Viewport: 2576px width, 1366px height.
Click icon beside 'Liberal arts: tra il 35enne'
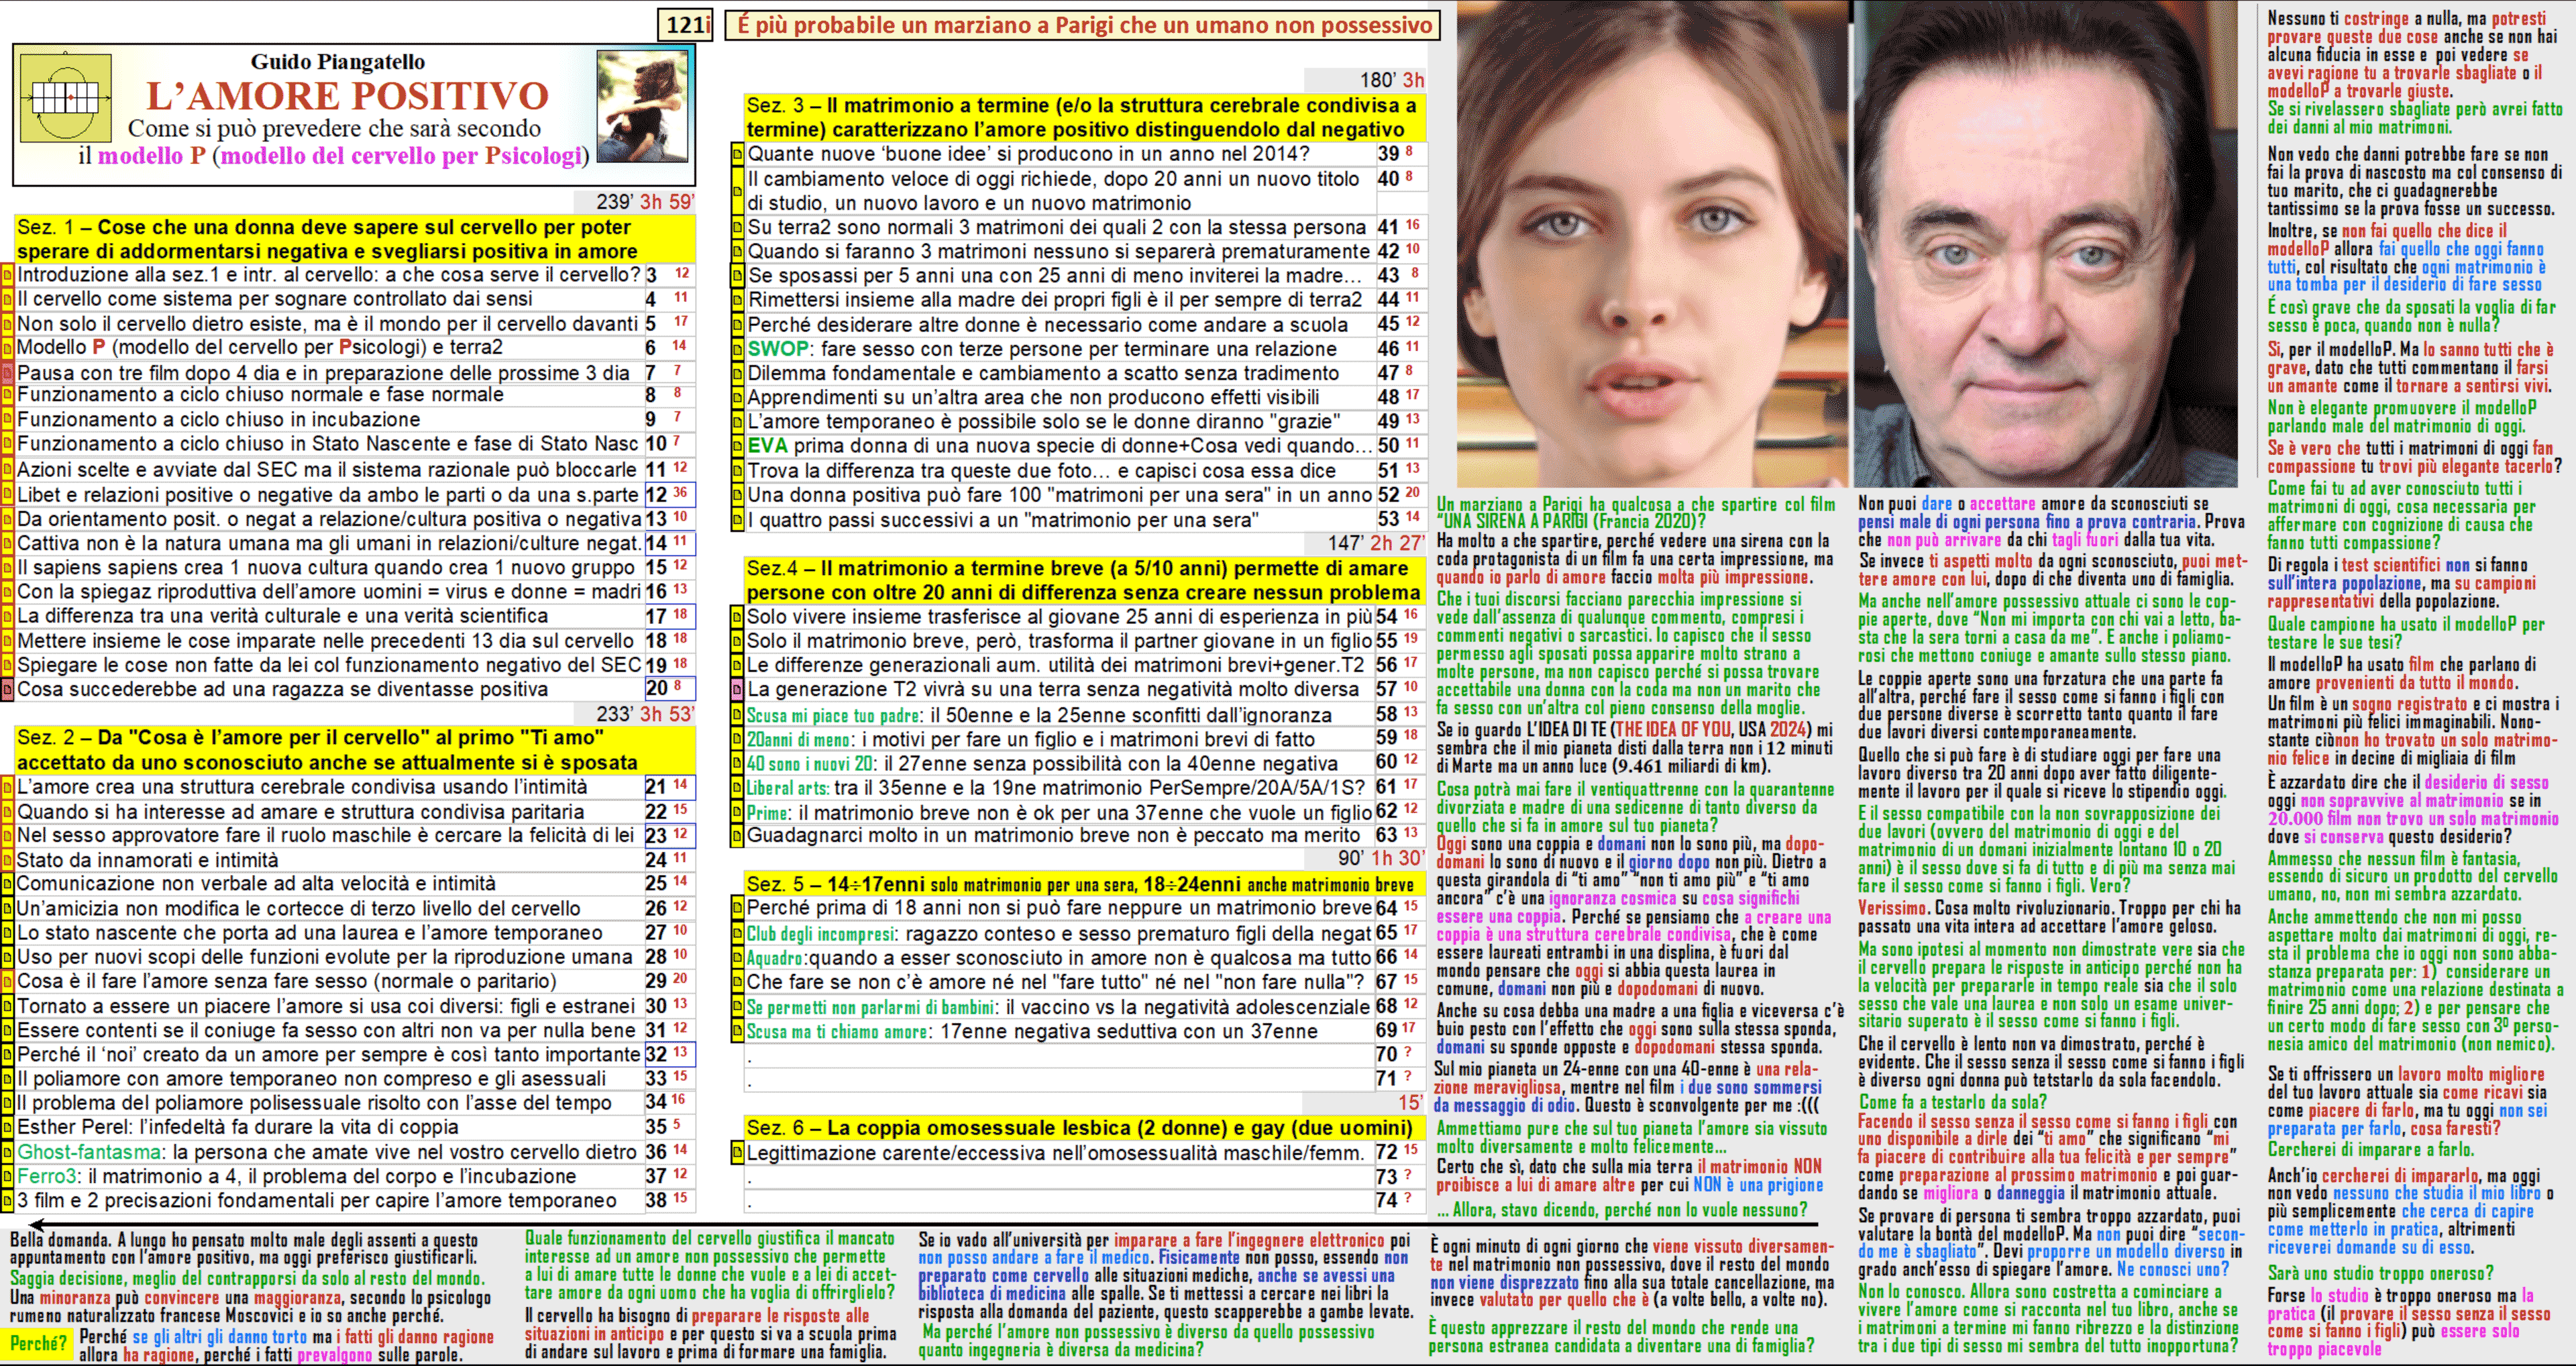(738, 788)
